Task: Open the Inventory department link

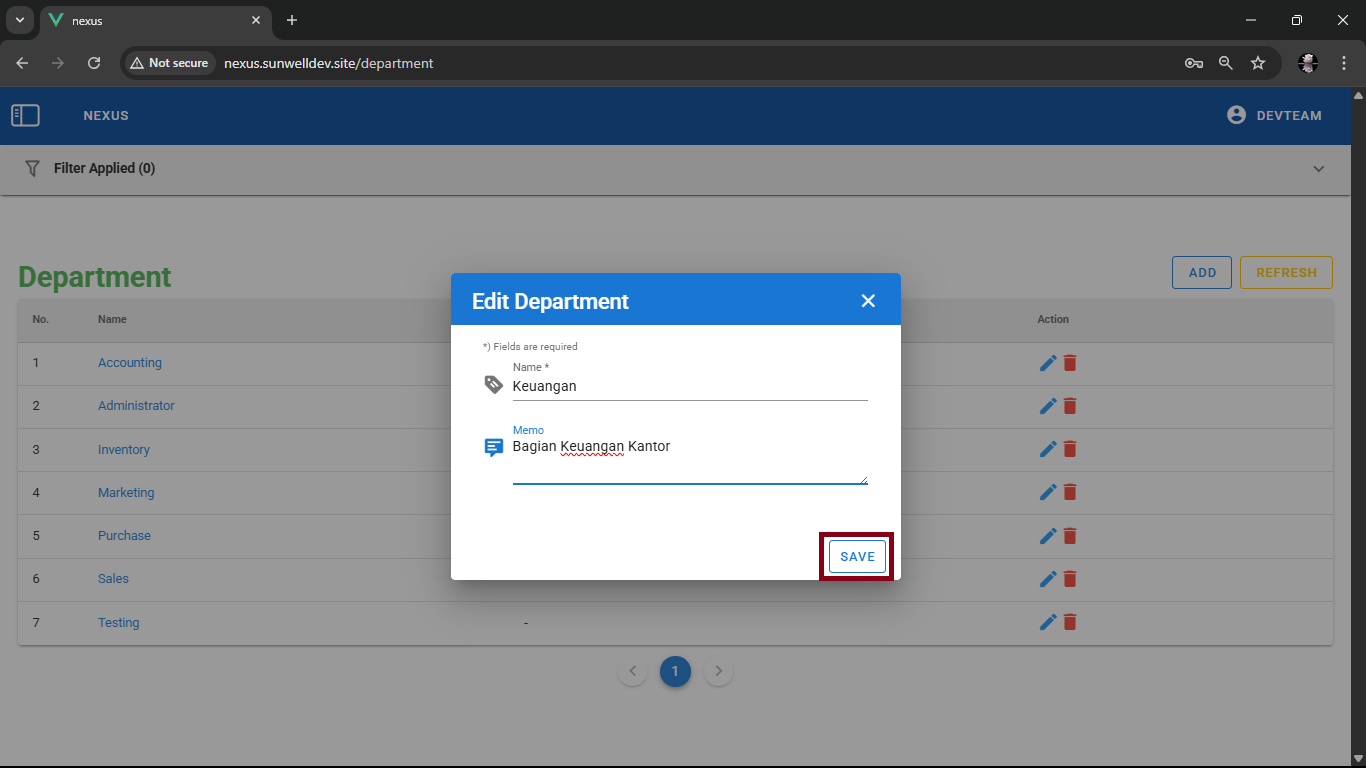Action: 124,450
